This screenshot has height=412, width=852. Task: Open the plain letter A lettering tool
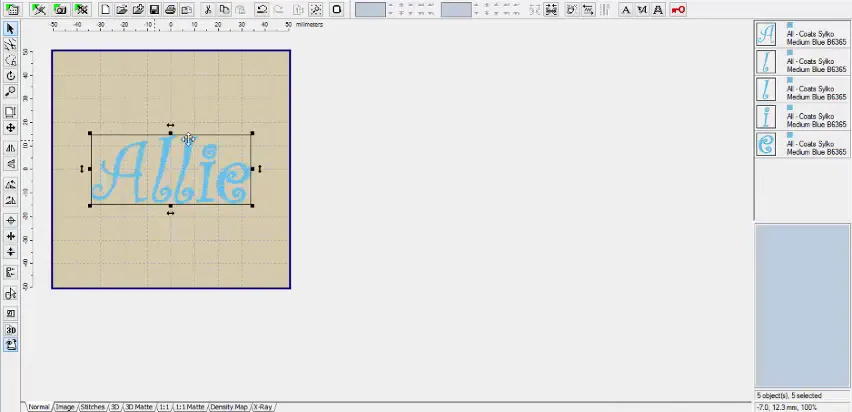tap(626, 9)
